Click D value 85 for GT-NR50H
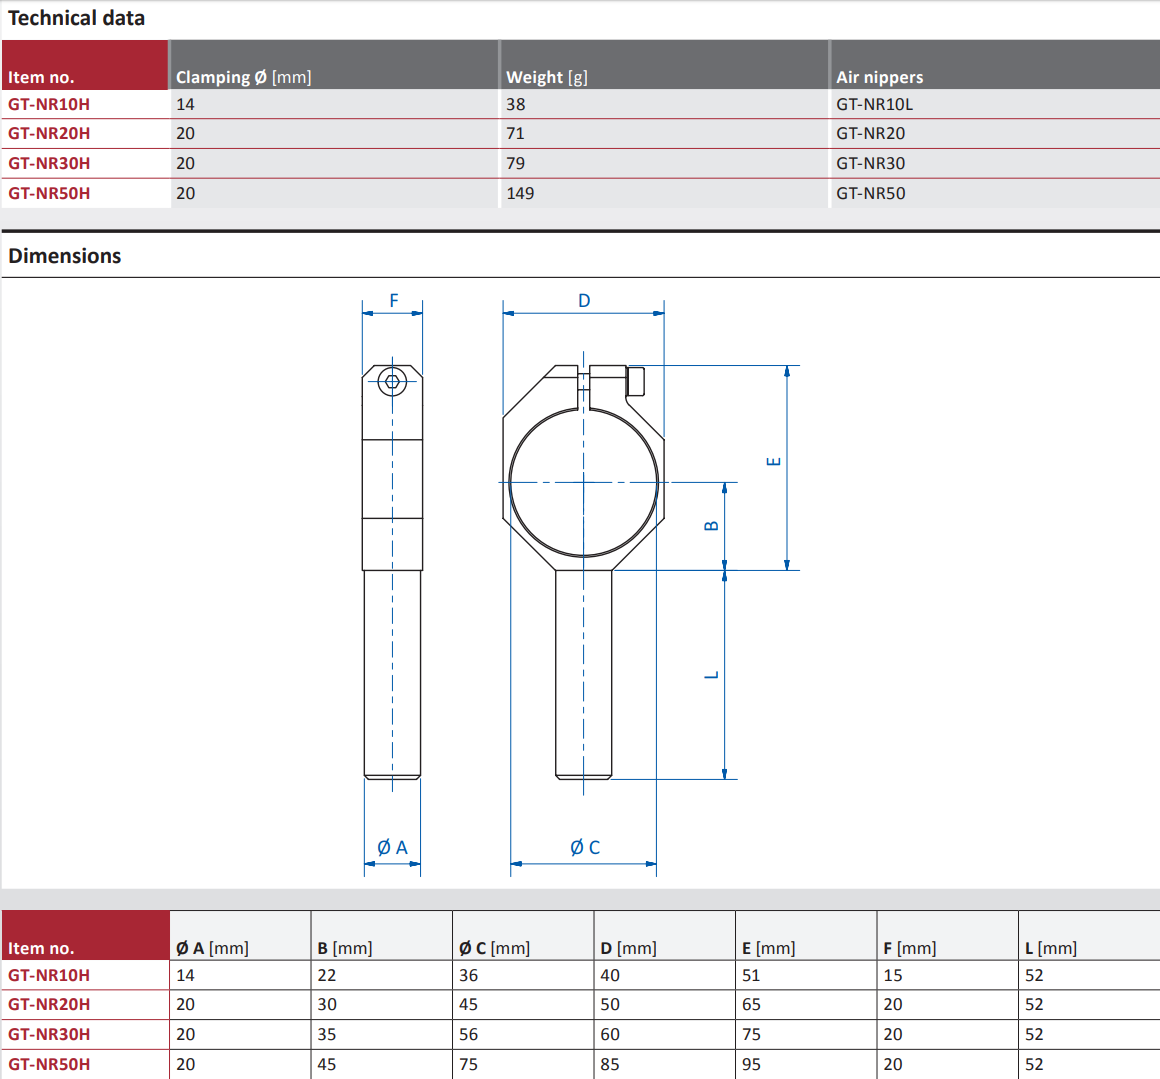 (x=610, y=1064)
